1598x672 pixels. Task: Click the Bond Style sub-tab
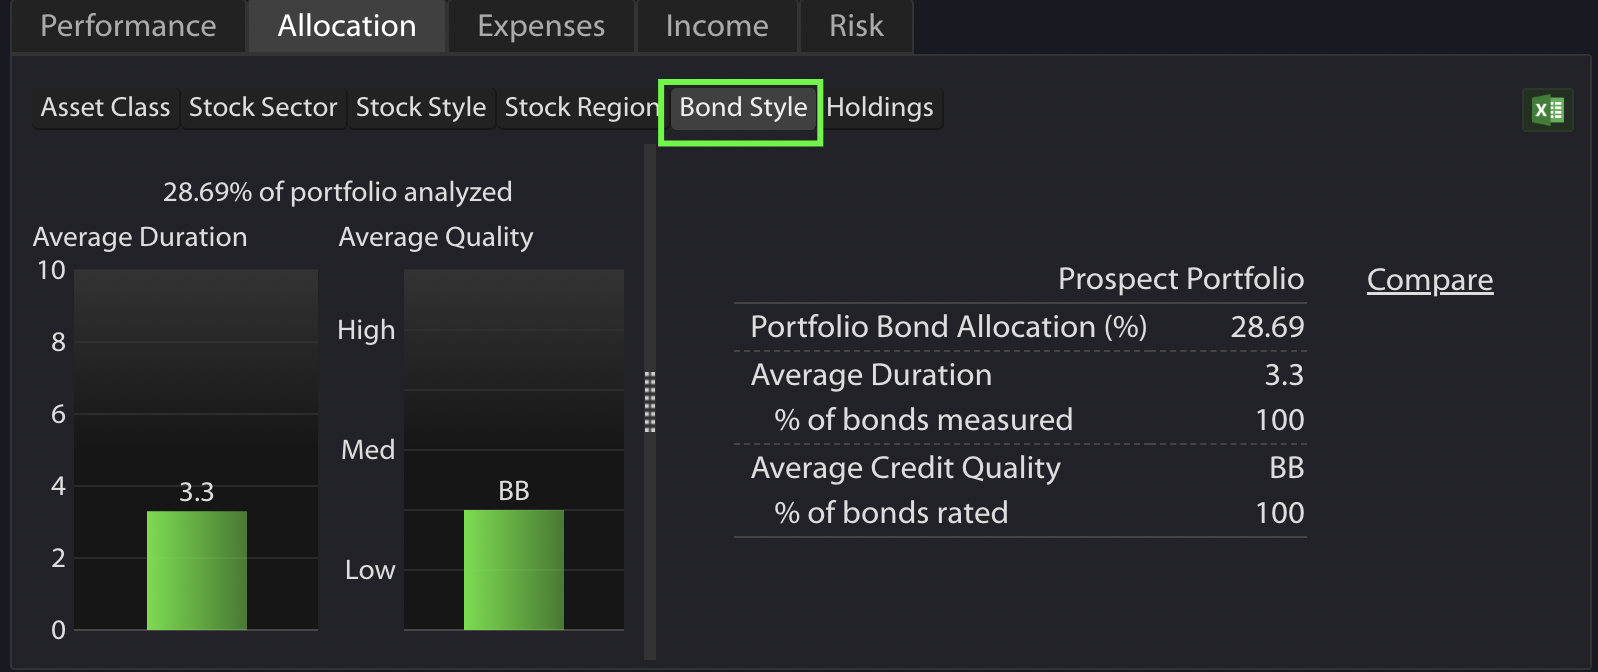[743, 108]
